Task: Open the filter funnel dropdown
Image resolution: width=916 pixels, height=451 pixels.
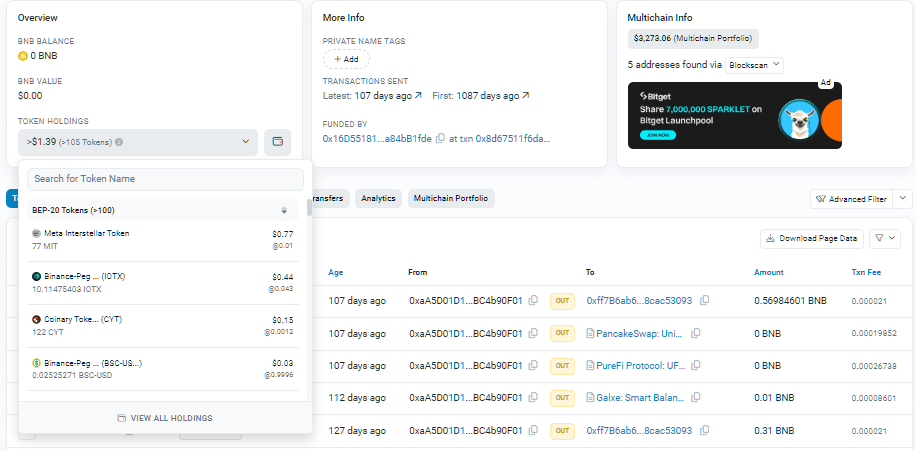Action: (x=884, y=238)
